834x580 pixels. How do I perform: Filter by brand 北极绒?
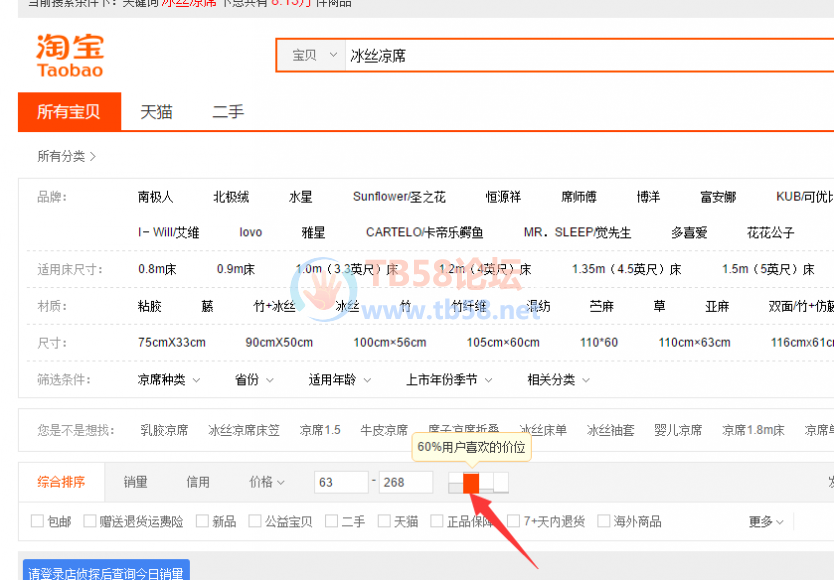(231, 197)
